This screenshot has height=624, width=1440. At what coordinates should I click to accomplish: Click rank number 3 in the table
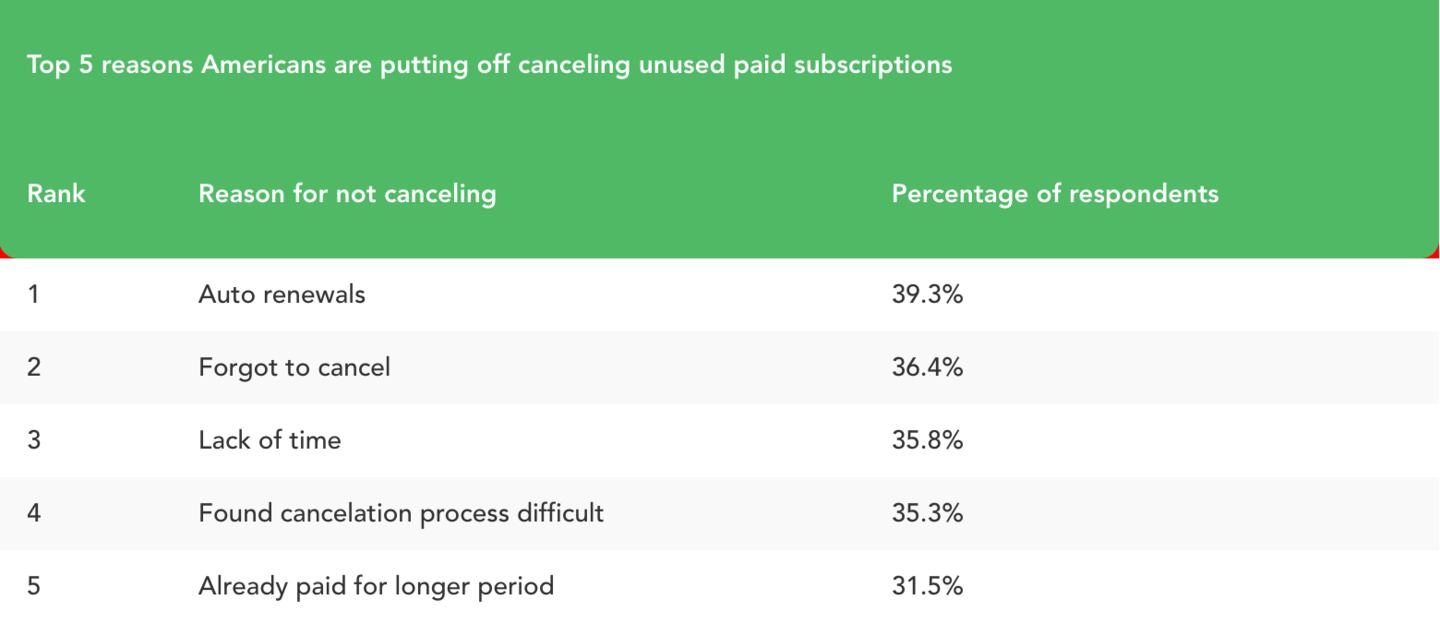coord(34,440)
